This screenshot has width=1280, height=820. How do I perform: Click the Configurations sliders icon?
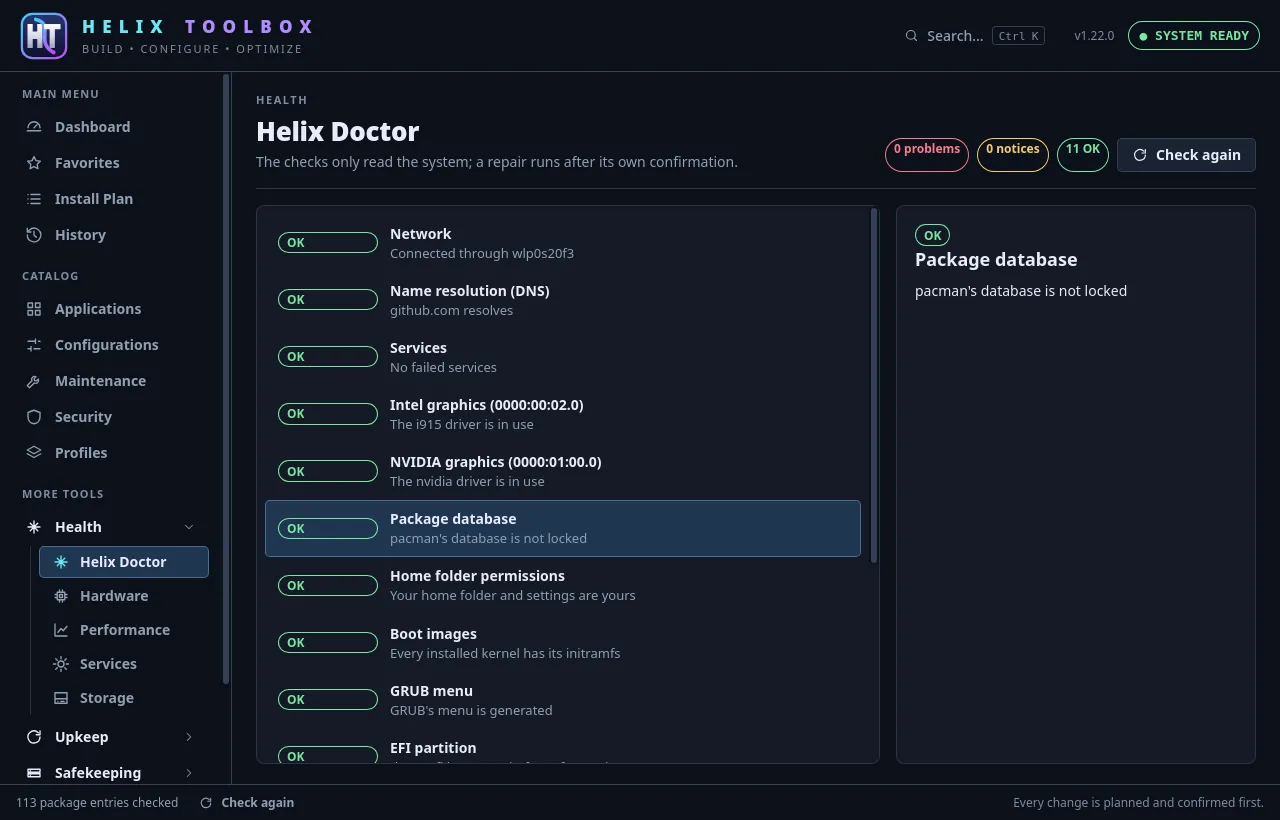click(x=34, y=345)
